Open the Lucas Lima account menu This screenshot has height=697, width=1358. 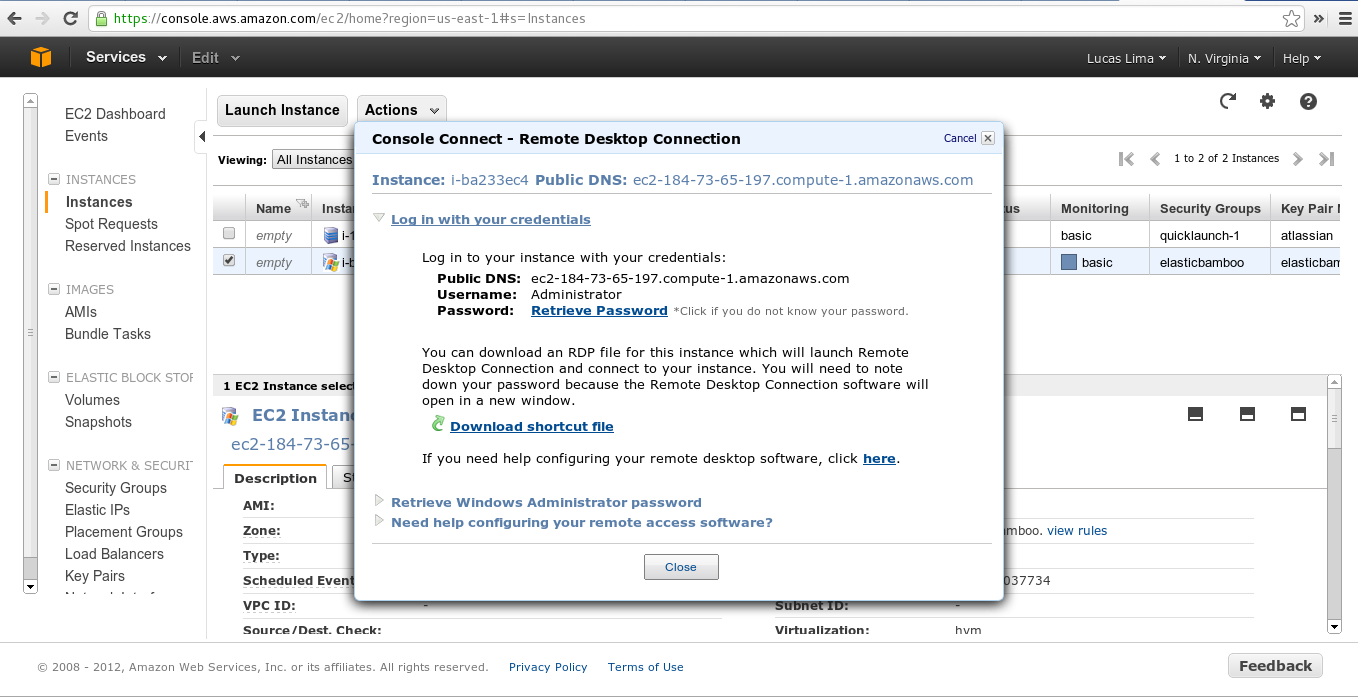tap(1126, 58)
